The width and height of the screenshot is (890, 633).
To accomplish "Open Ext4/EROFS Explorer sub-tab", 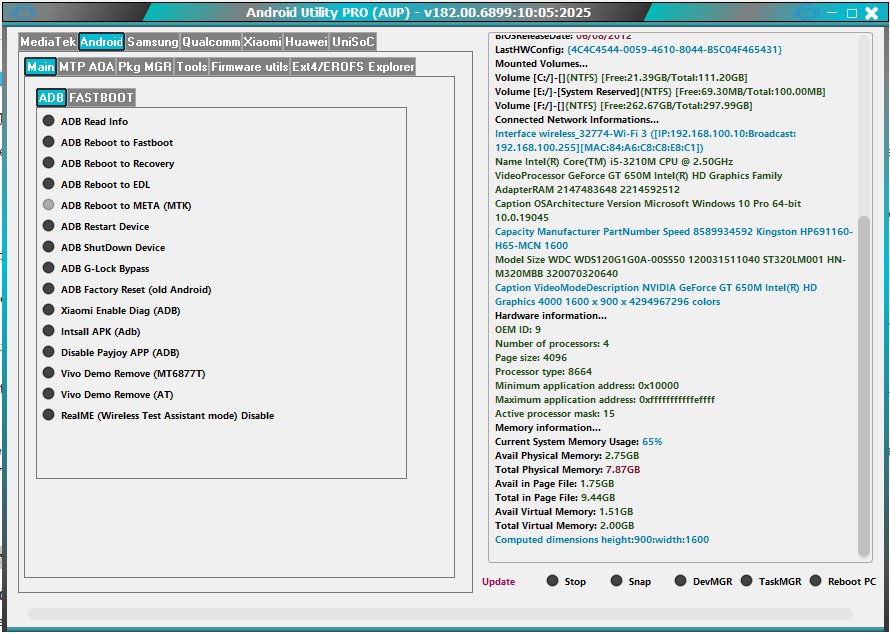I will click(x=353, y=66).
